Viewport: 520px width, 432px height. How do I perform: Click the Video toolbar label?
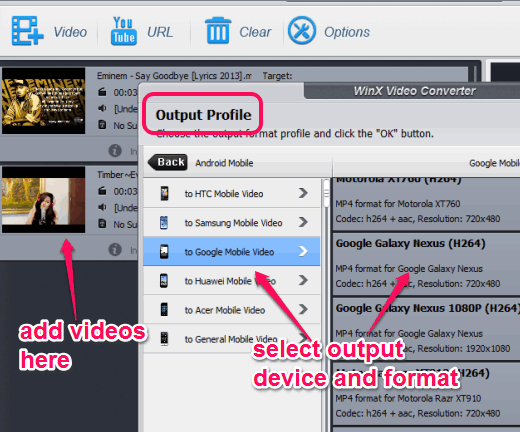[x=70, y=32]
